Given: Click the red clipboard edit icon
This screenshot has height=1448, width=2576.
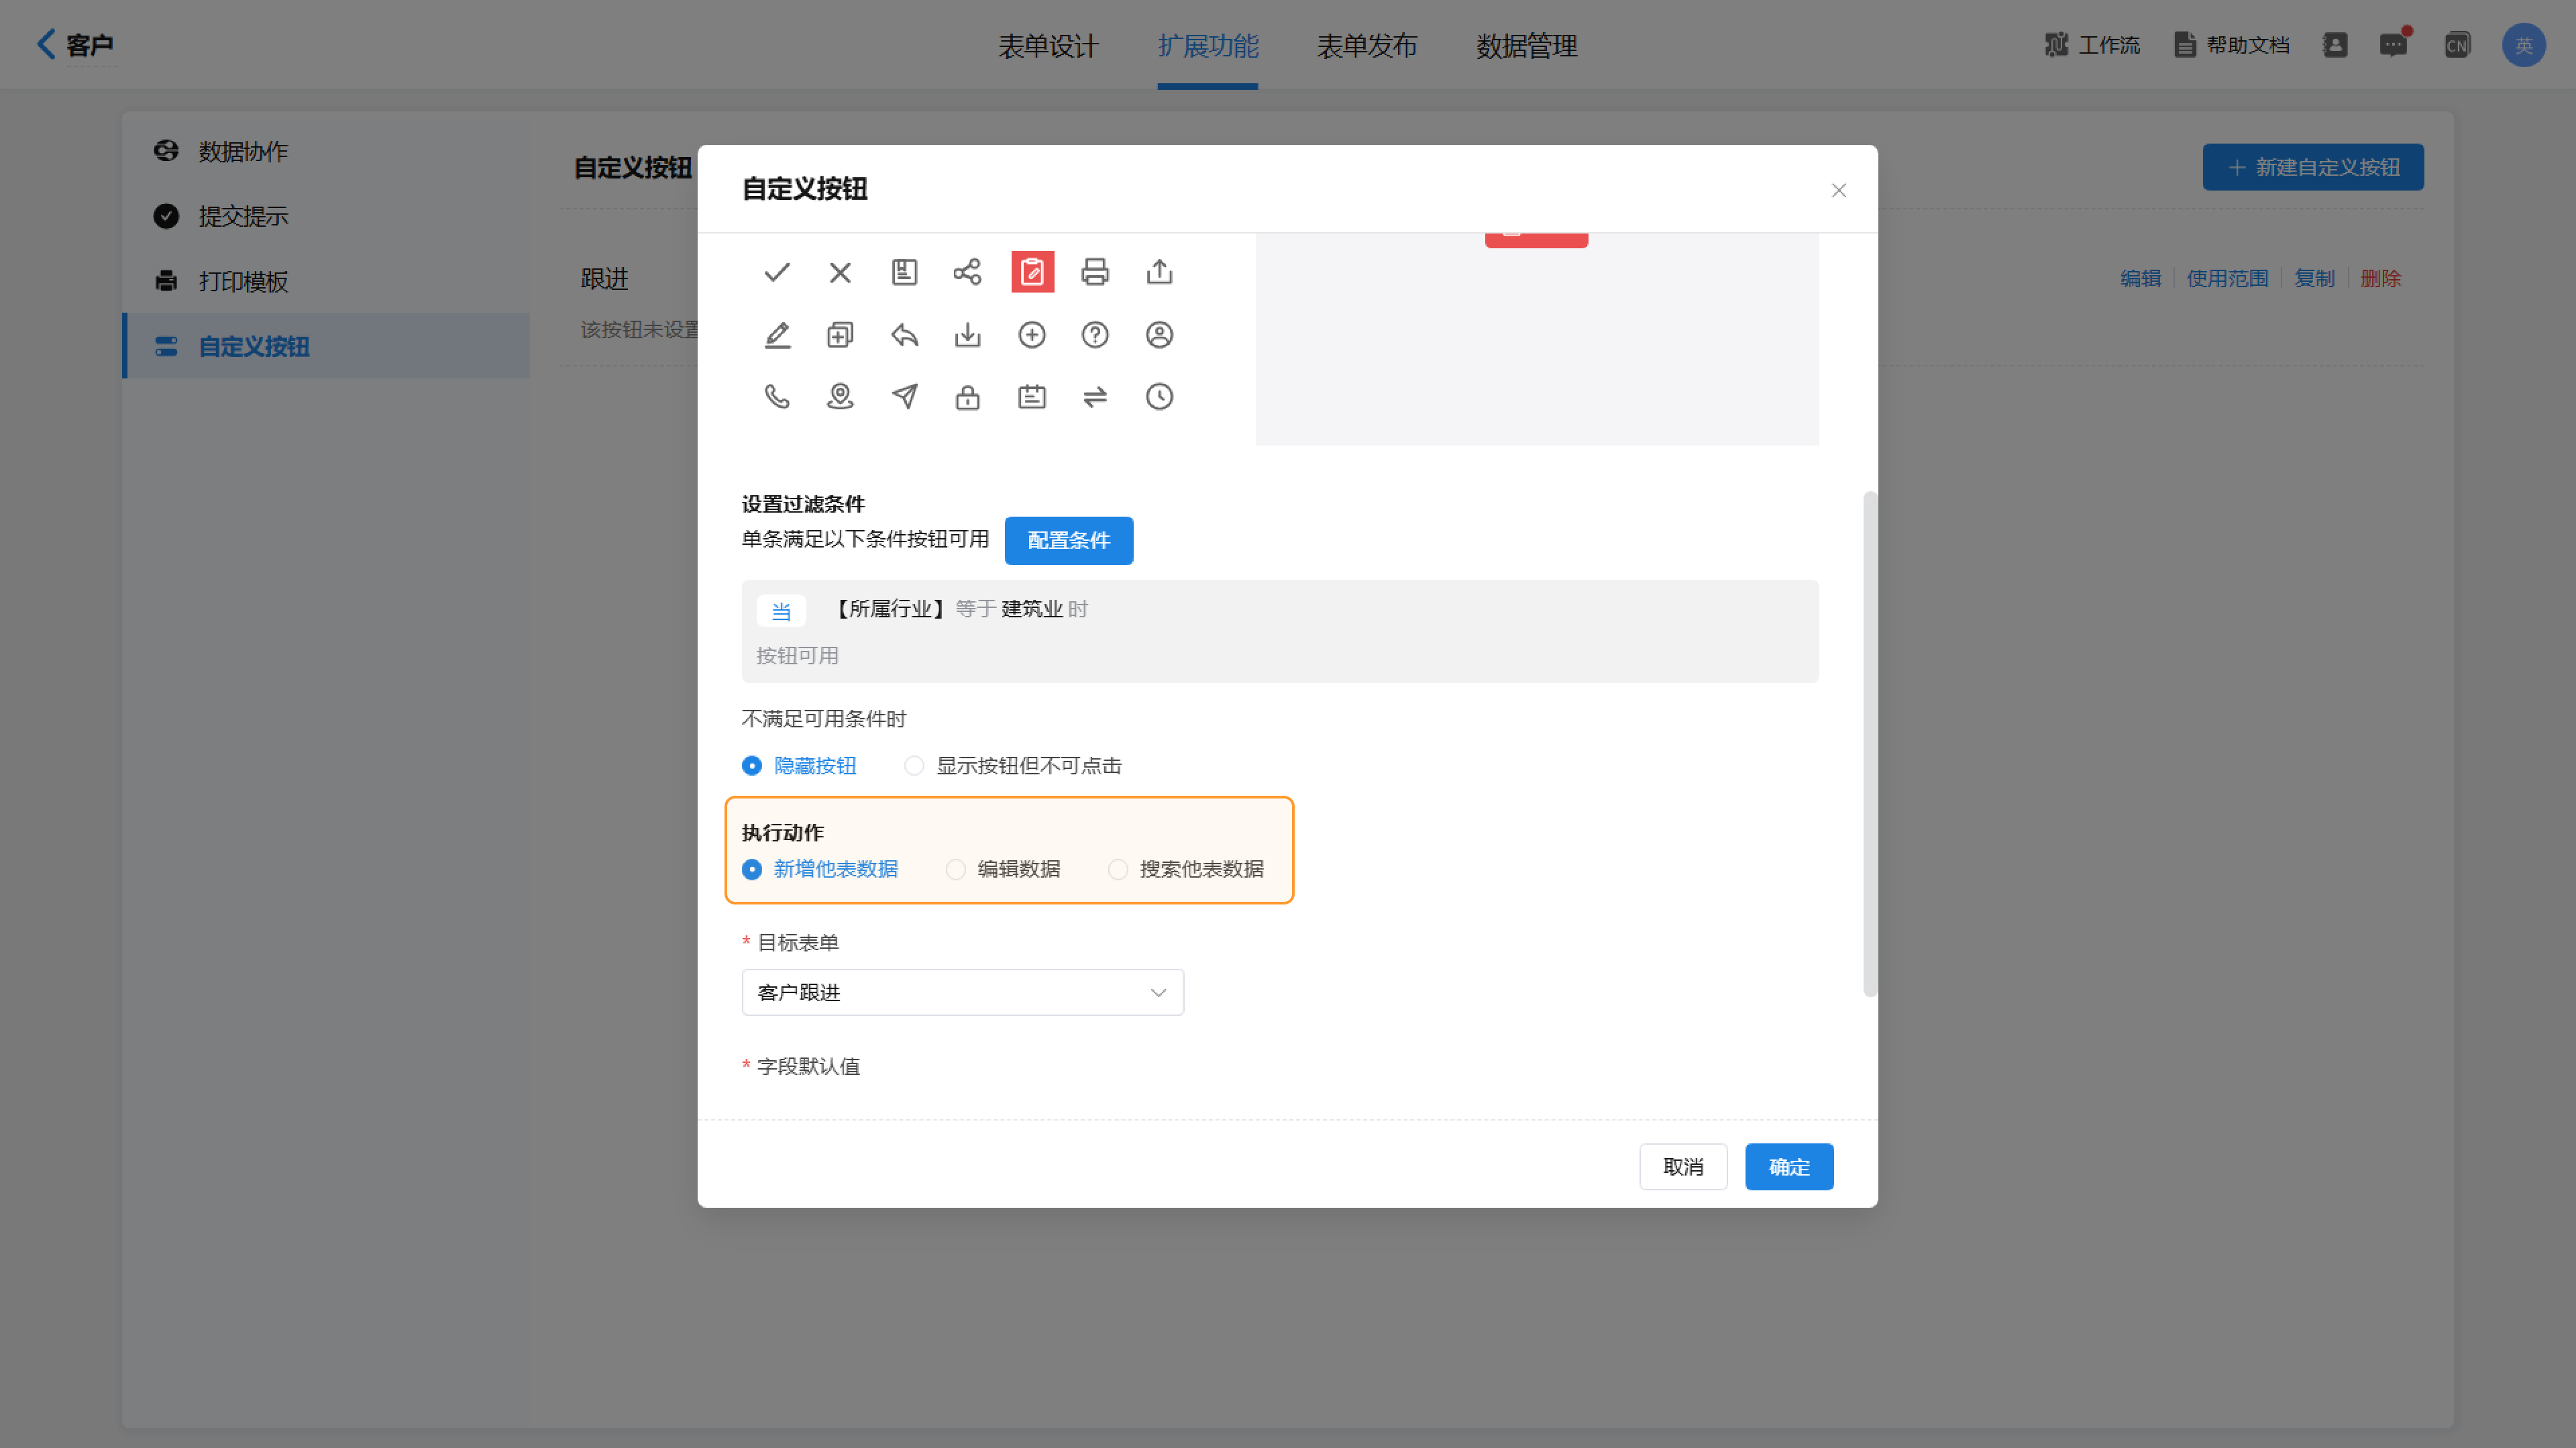Looking at the screenshot, I should [x=1032, y=272].
